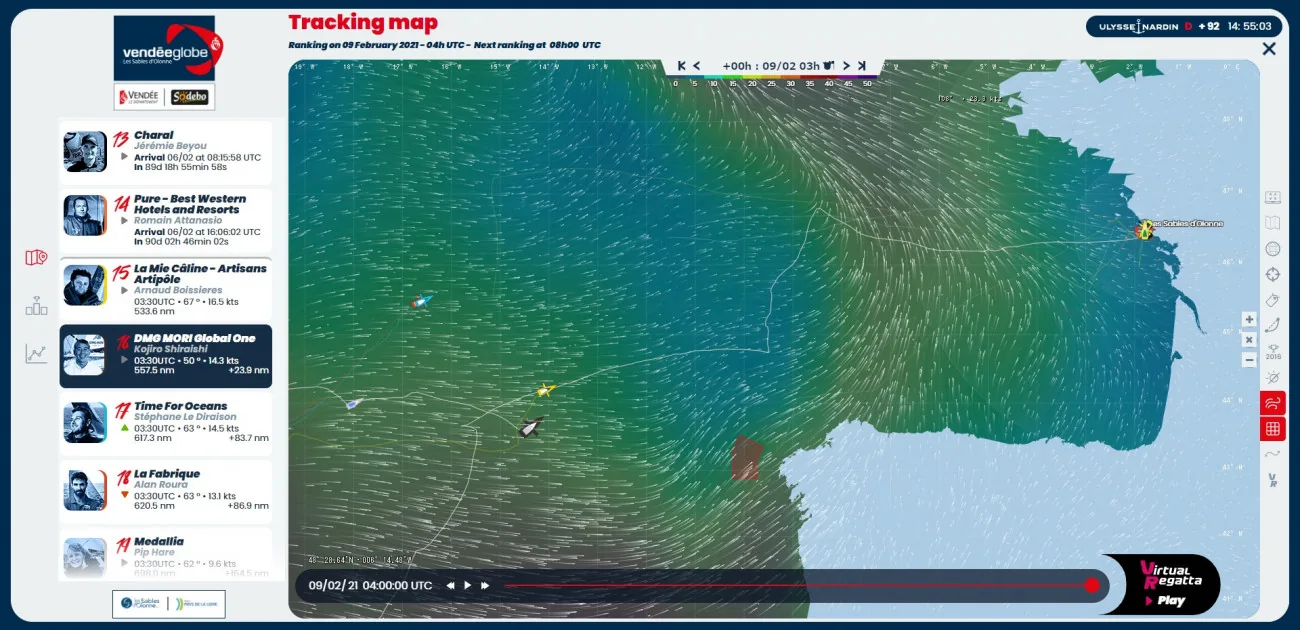Toggle the day-night sun icon

point(1273,377)
